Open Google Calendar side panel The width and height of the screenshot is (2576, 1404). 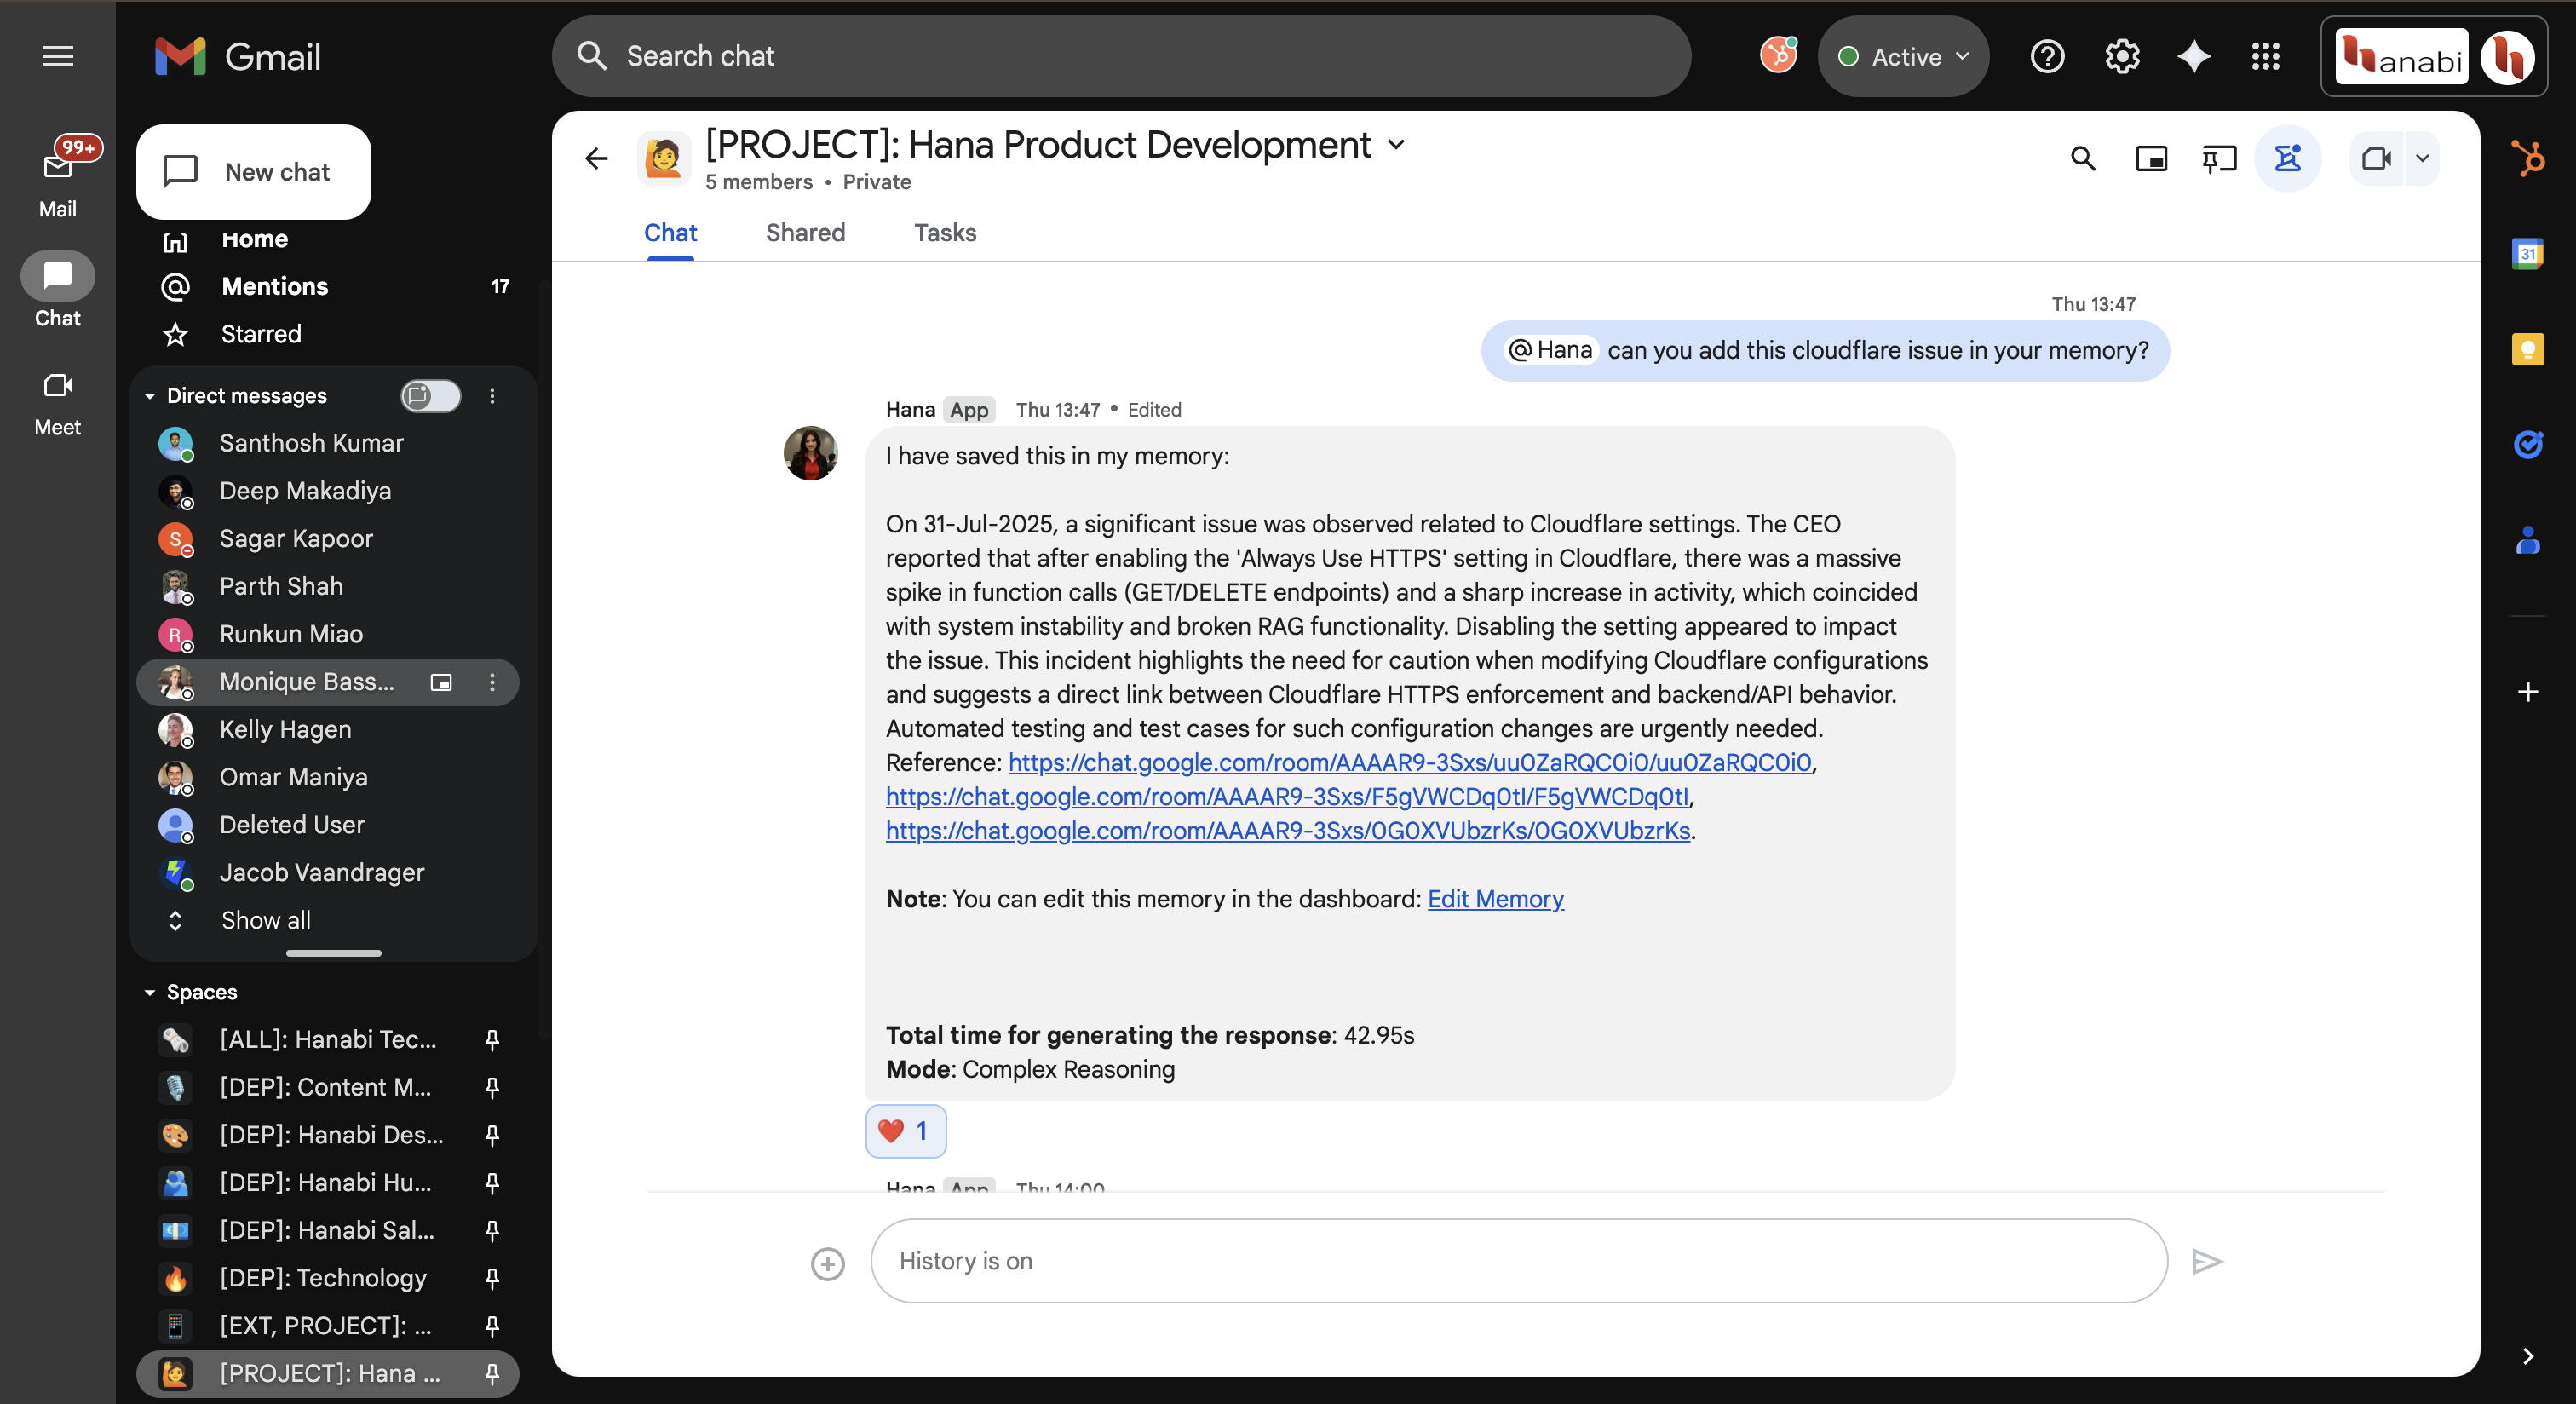2528,253
